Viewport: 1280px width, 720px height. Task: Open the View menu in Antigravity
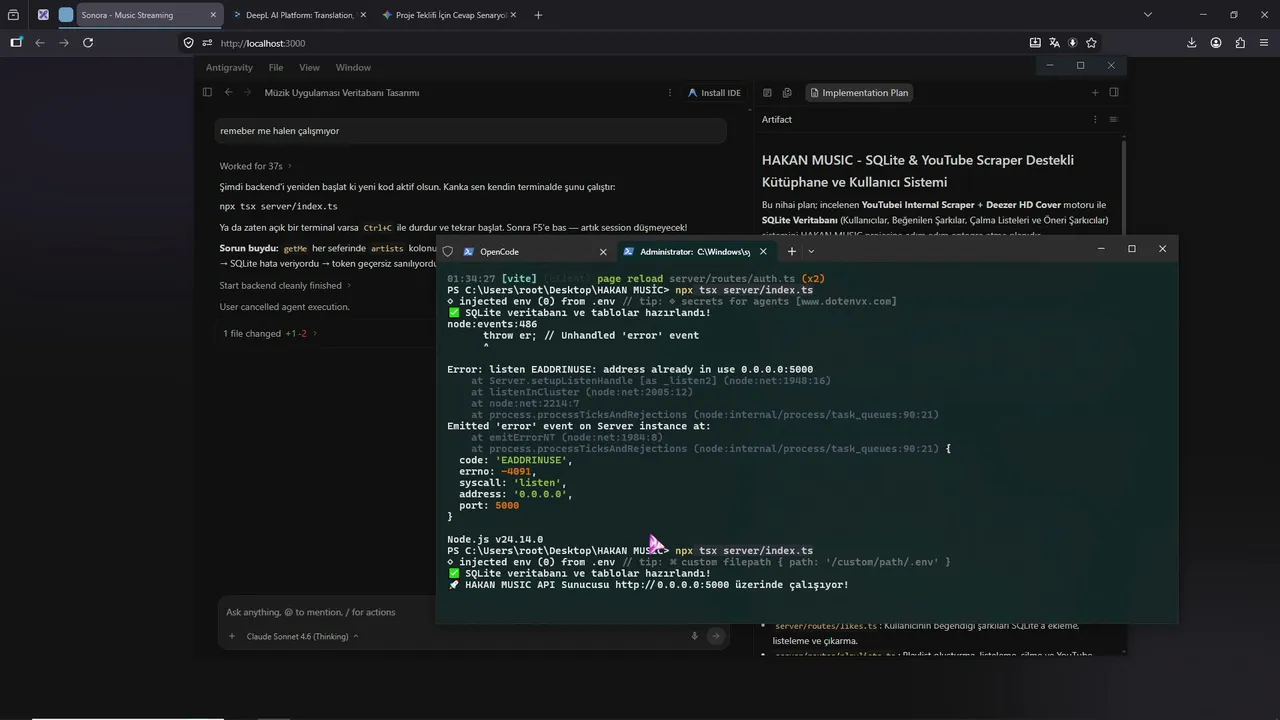(309, 67)
